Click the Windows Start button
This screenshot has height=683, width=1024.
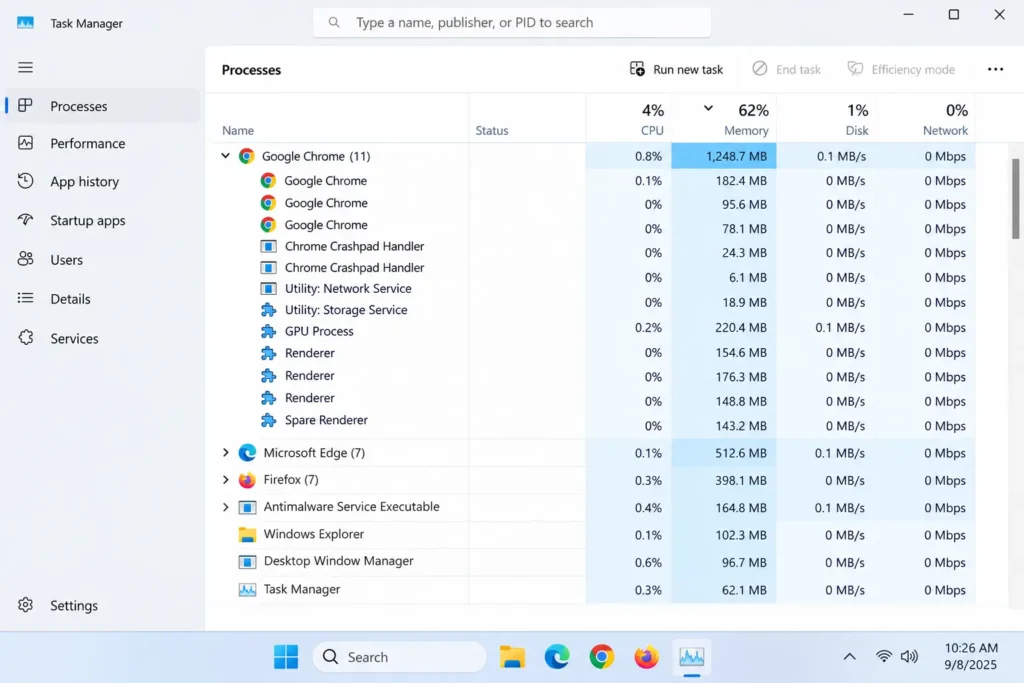pos(286,657)
